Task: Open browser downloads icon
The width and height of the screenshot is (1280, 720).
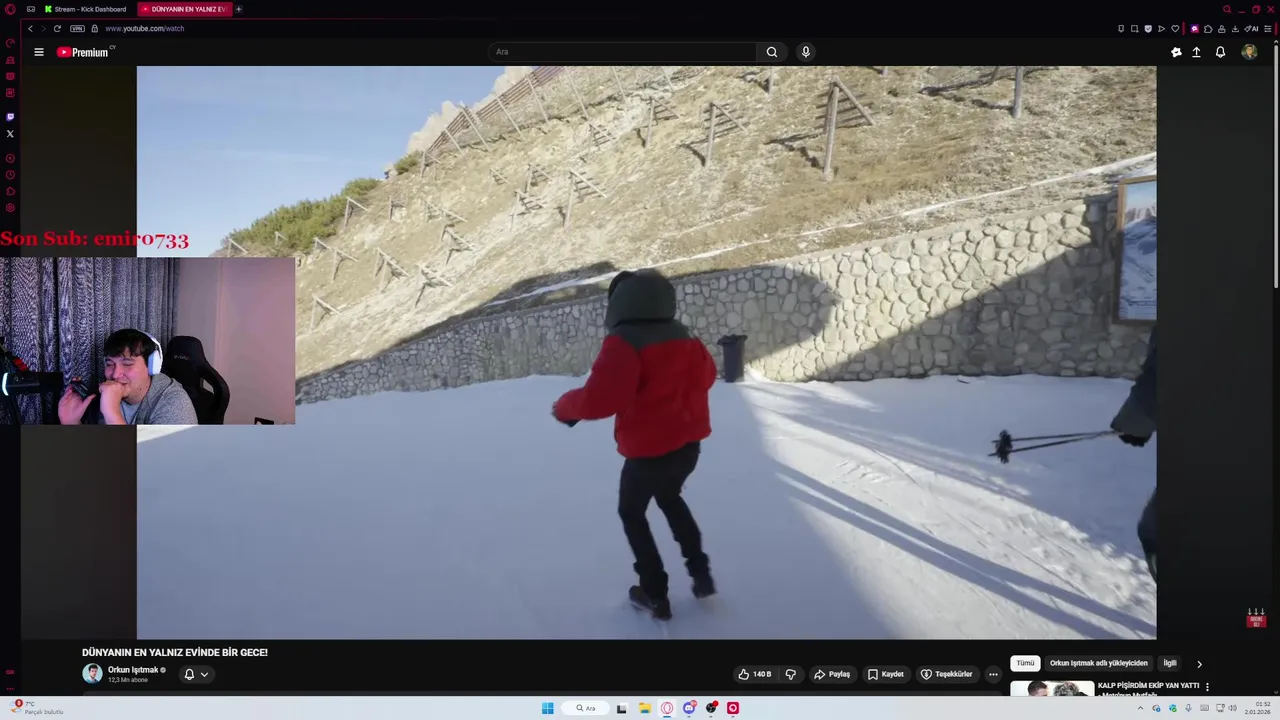Action: coord(1235,28)
